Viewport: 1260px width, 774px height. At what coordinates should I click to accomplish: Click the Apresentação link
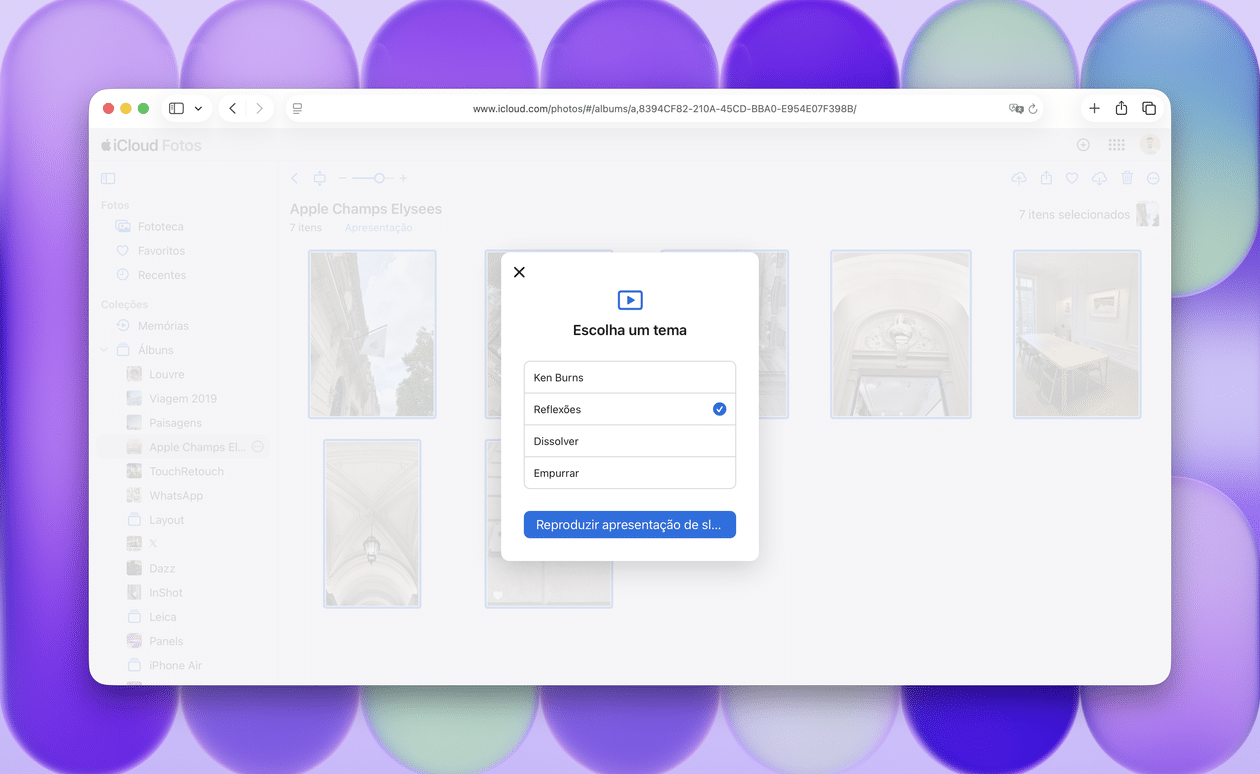[x=379, y=228]
